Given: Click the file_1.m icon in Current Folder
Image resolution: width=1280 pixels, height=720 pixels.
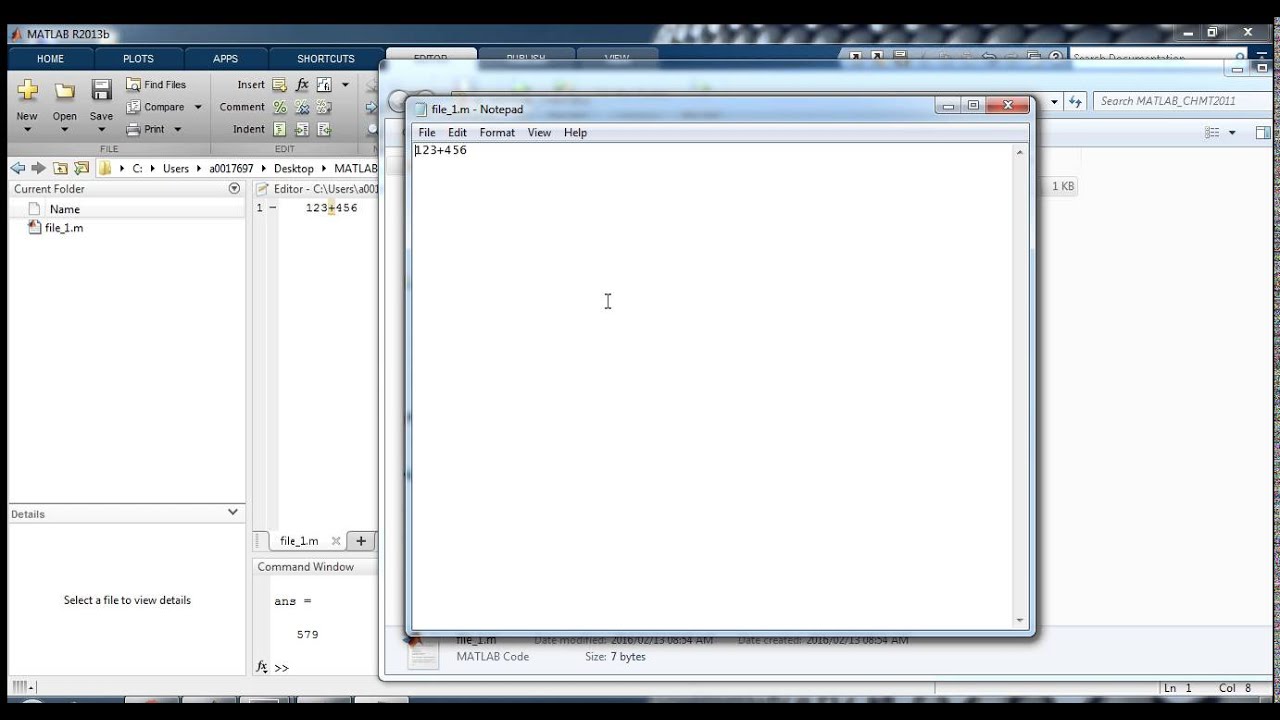Looking at the screenshot, I should pos(35,228).
